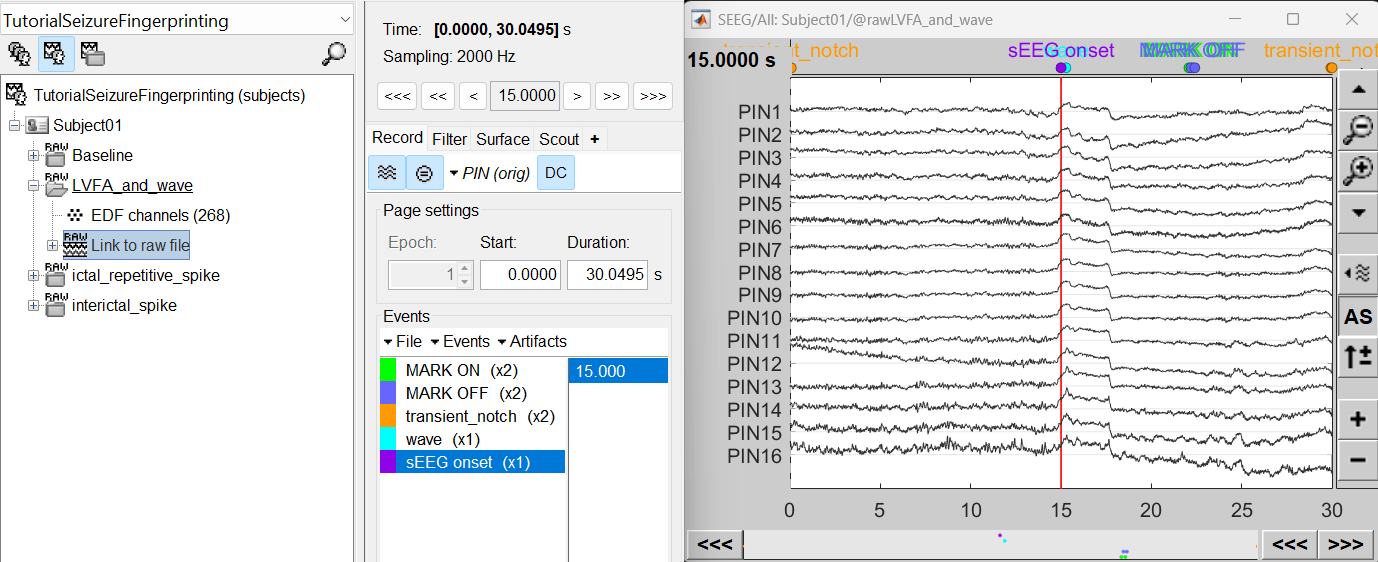
Task: Increase signal gain with the plus button
Action: (1357, 420)
